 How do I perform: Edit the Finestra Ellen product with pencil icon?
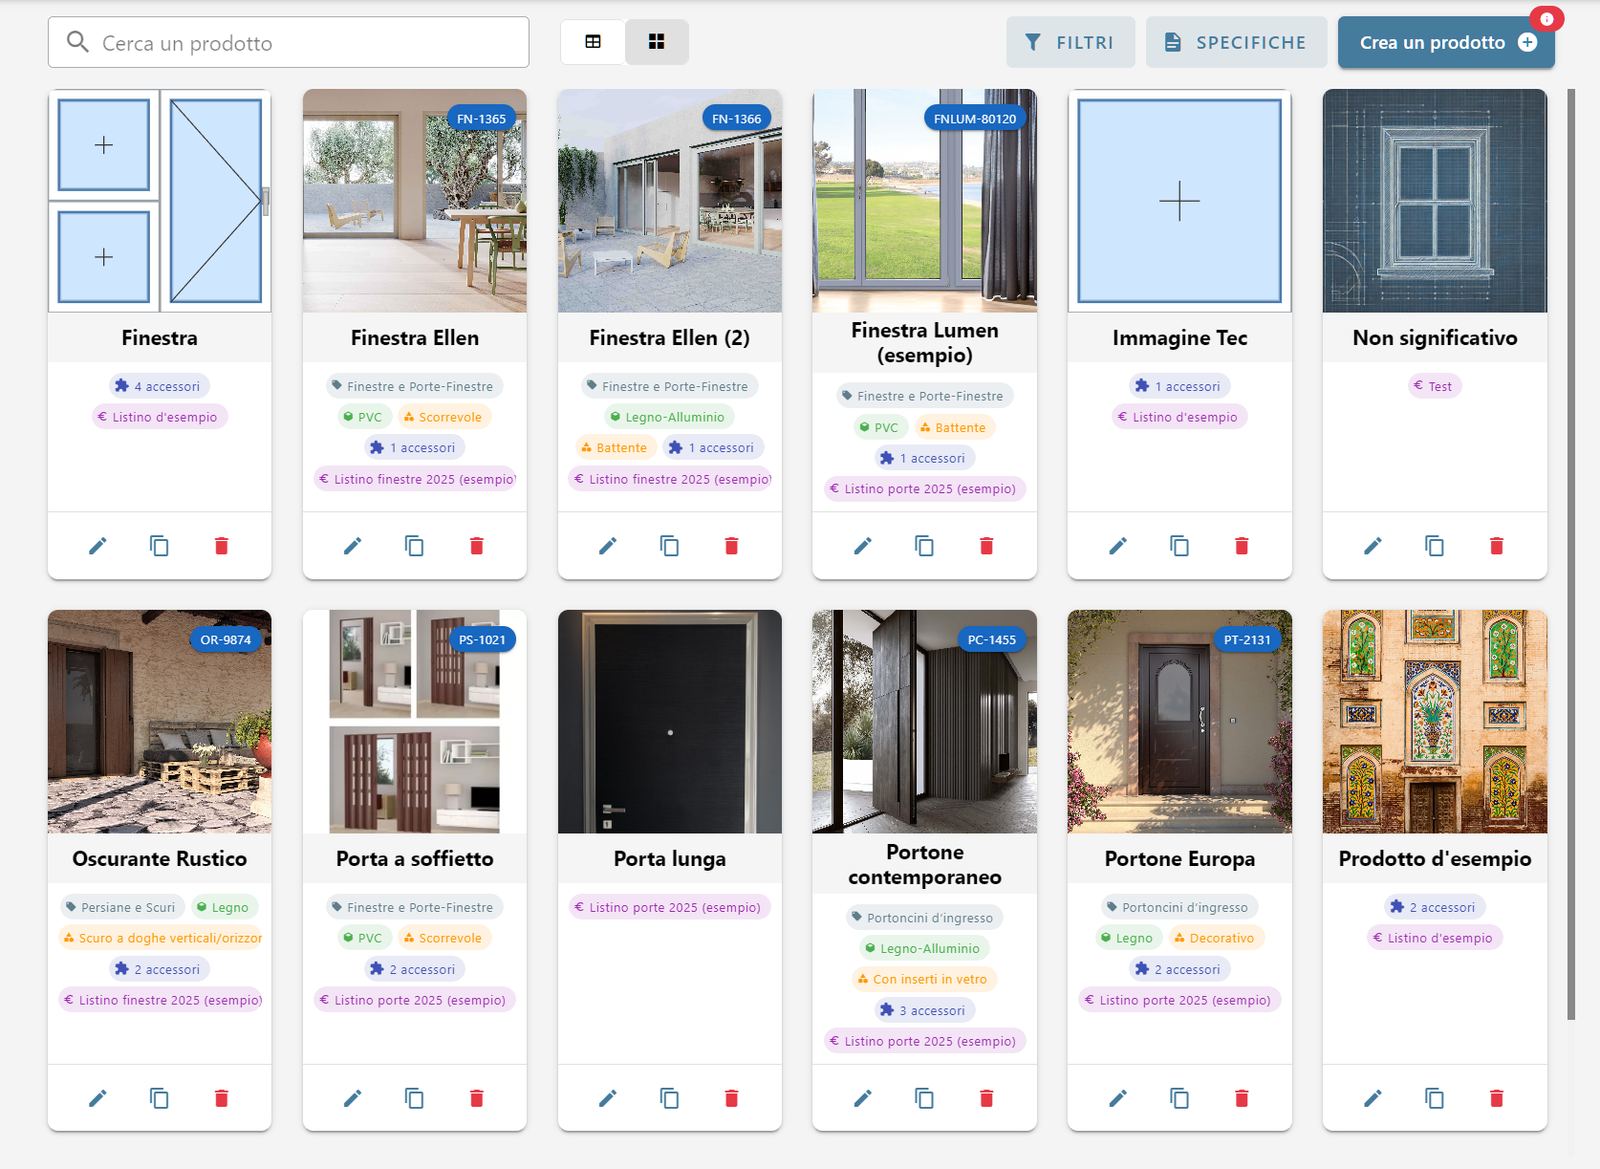pos(352,546)
